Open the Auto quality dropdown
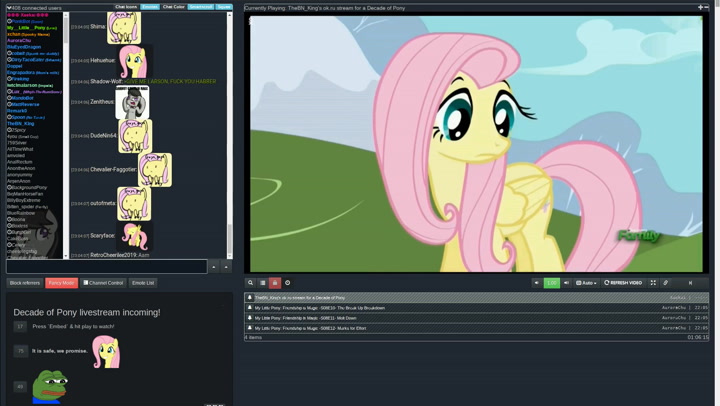The height and width of the screenshot is (406, 720). [x=586, y=283]
